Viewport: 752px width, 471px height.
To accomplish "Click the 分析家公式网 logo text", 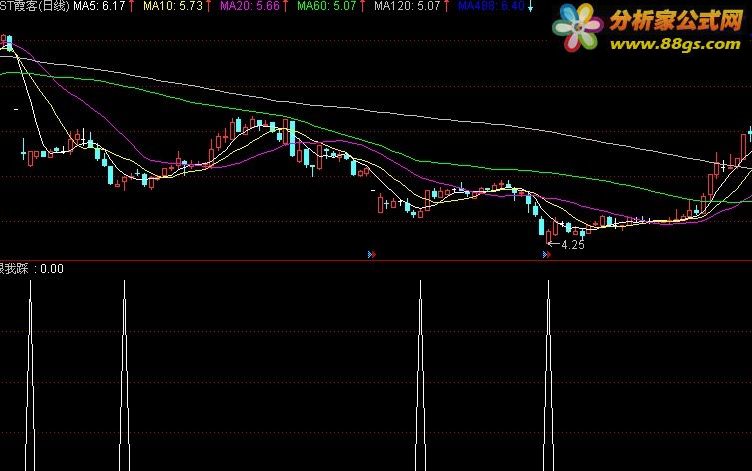I will tap(676, 21).
